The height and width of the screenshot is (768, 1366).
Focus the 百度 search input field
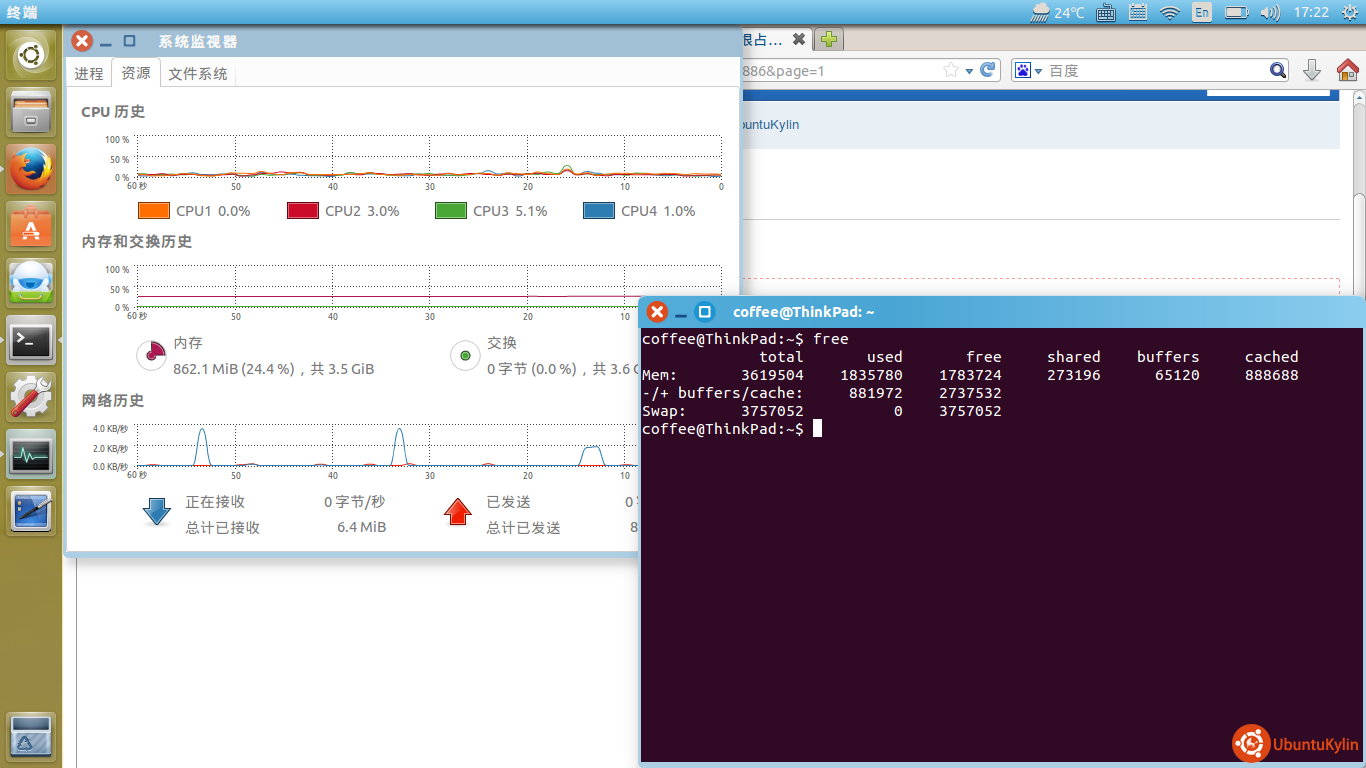tap(1155, 71)
